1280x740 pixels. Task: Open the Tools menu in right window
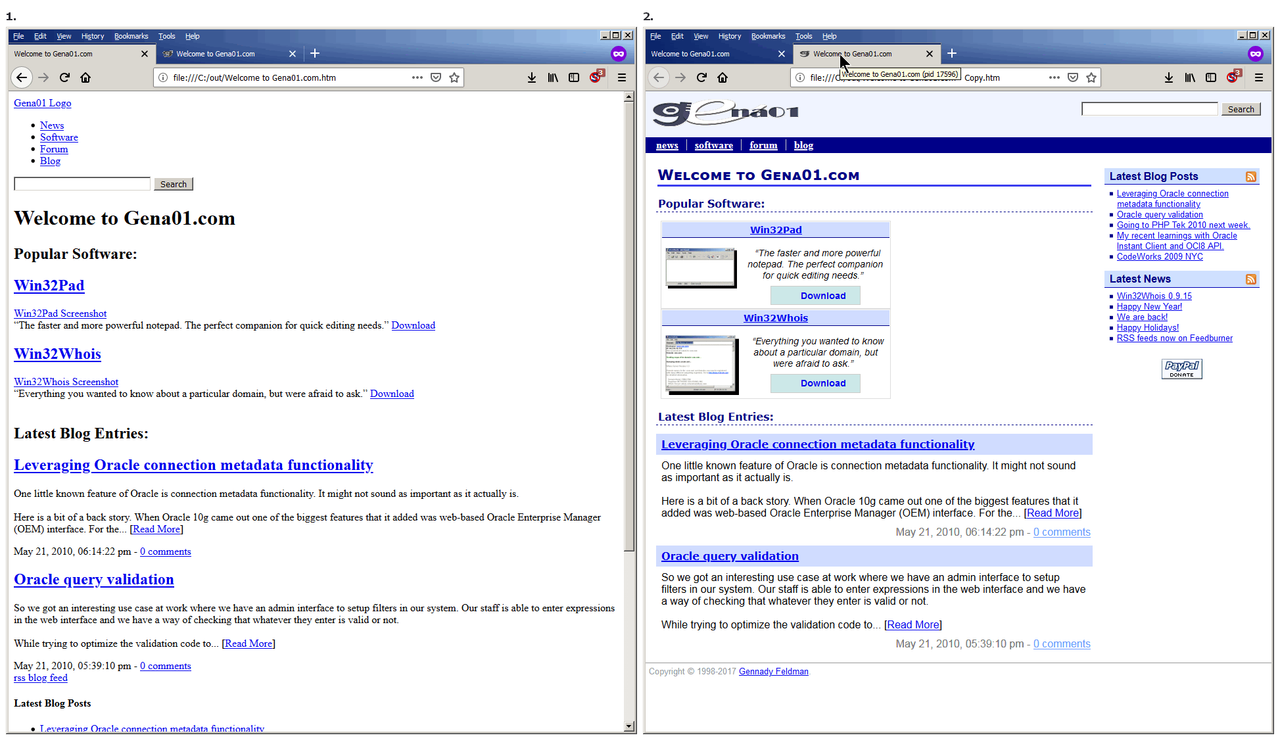pyautogui.click(x=804, y=36)
